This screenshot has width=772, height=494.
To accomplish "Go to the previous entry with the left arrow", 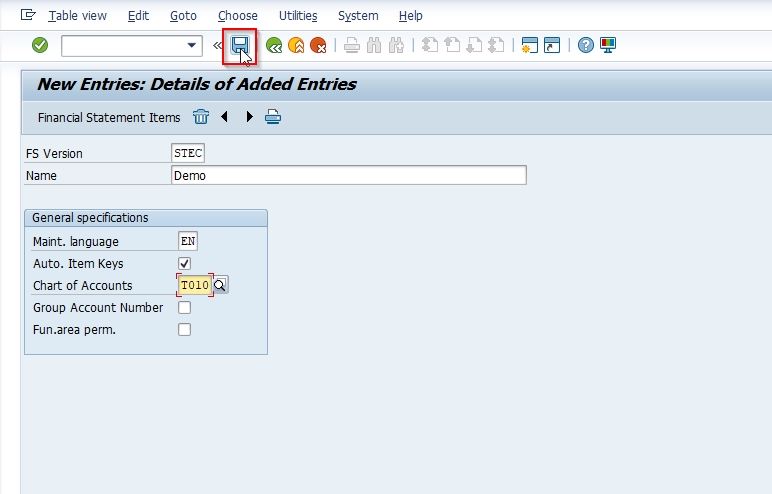I will (225, 117).
